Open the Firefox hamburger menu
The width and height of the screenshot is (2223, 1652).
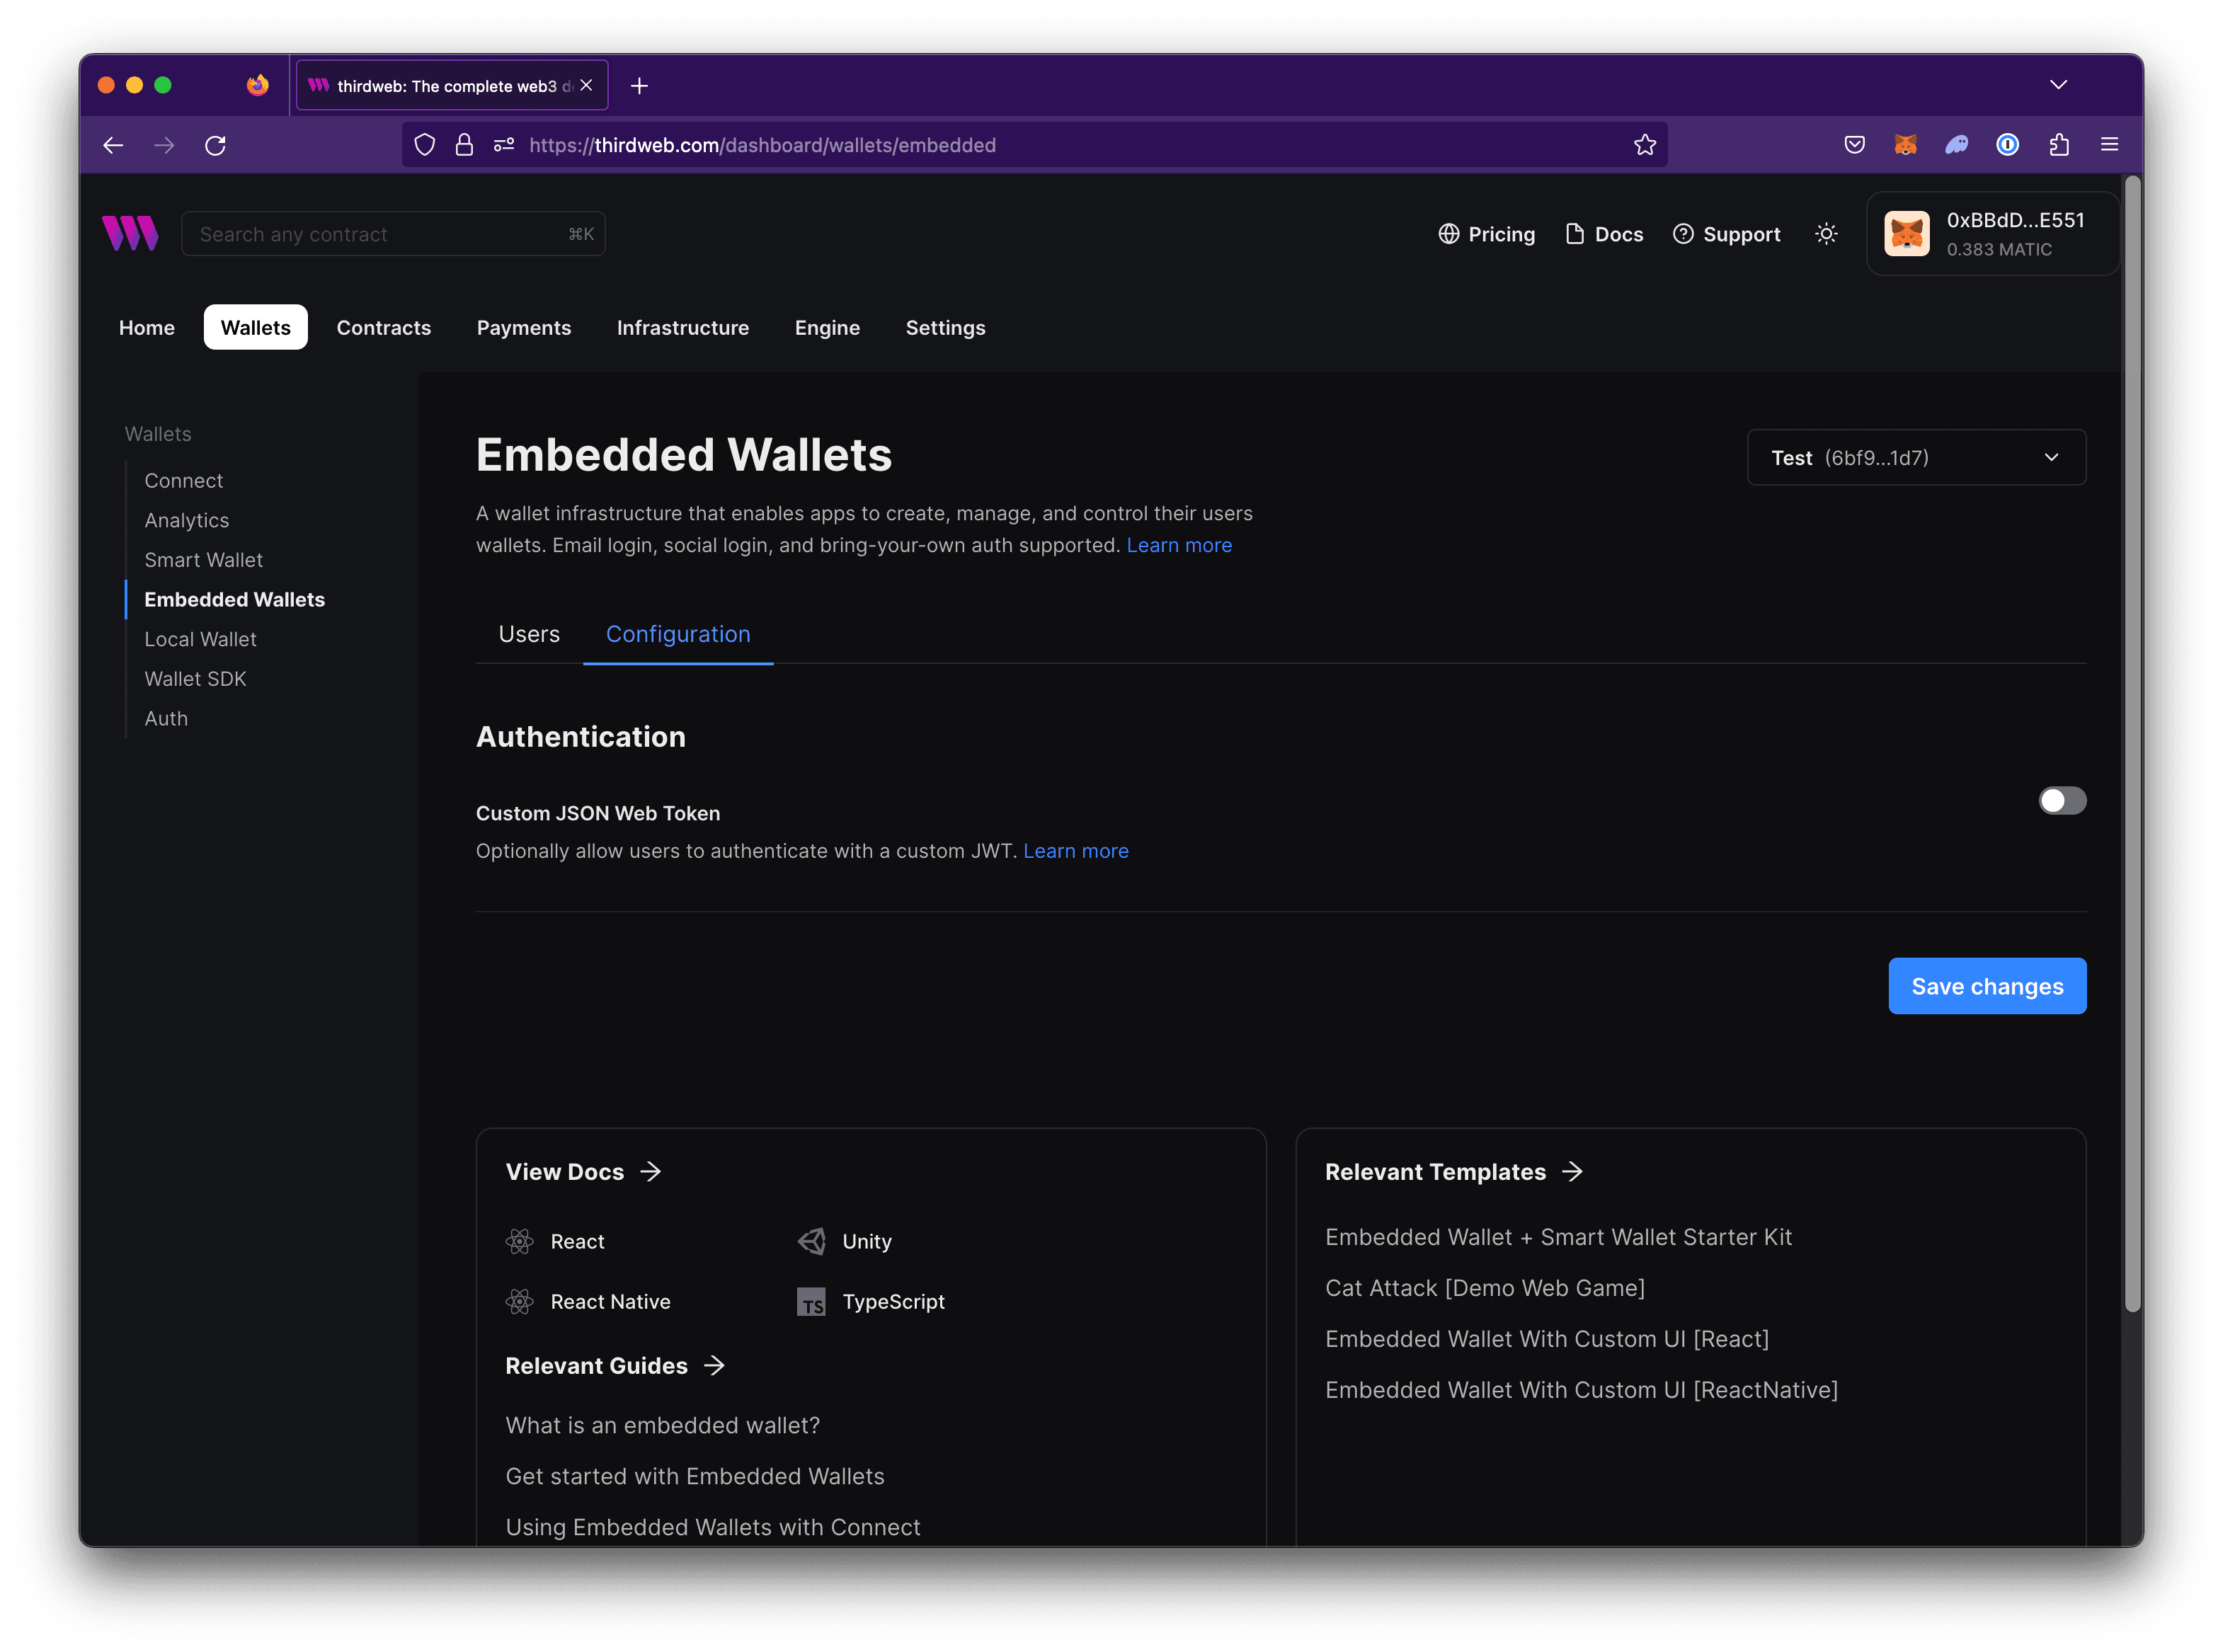[2109, 145]
